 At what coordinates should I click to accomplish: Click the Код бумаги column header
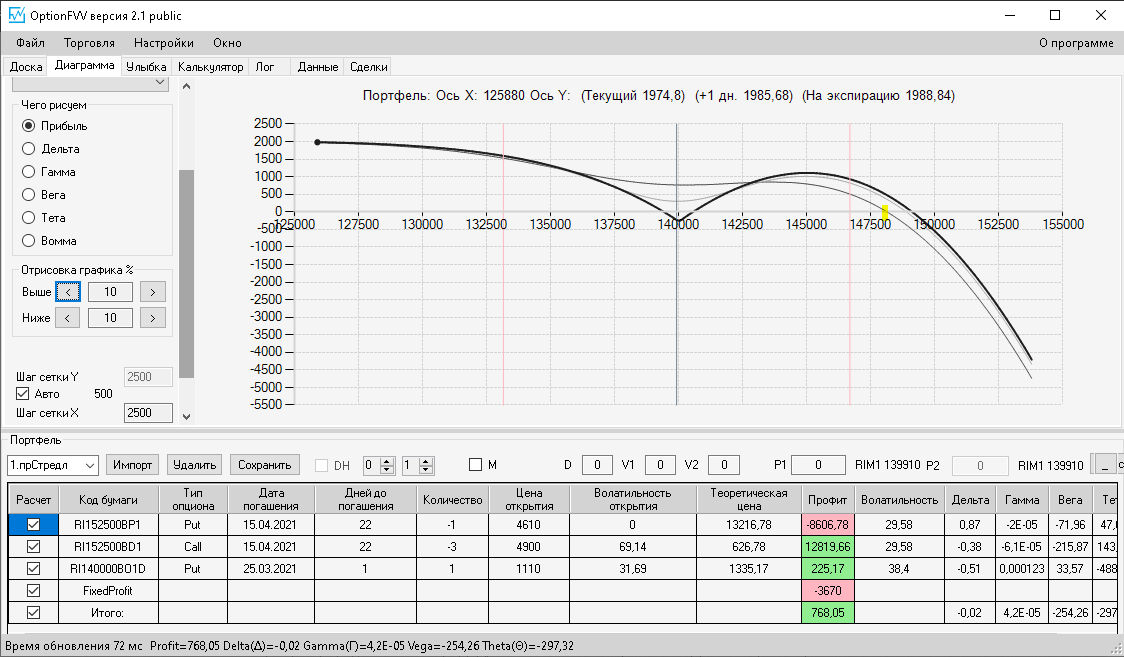pos(108,499)
